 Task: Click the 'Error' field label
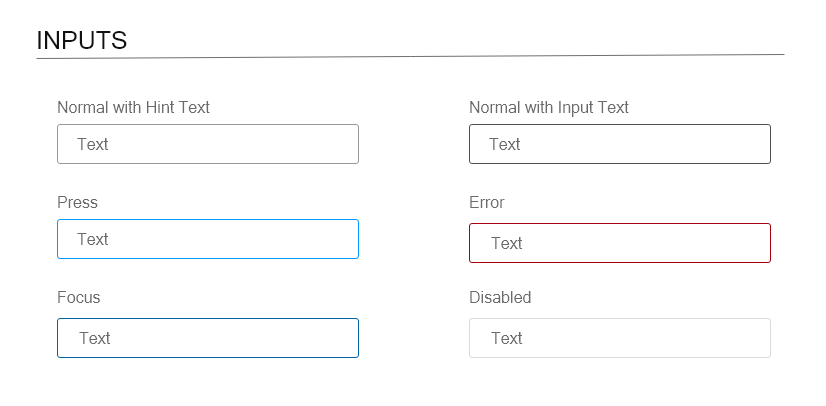pos(487,202)
